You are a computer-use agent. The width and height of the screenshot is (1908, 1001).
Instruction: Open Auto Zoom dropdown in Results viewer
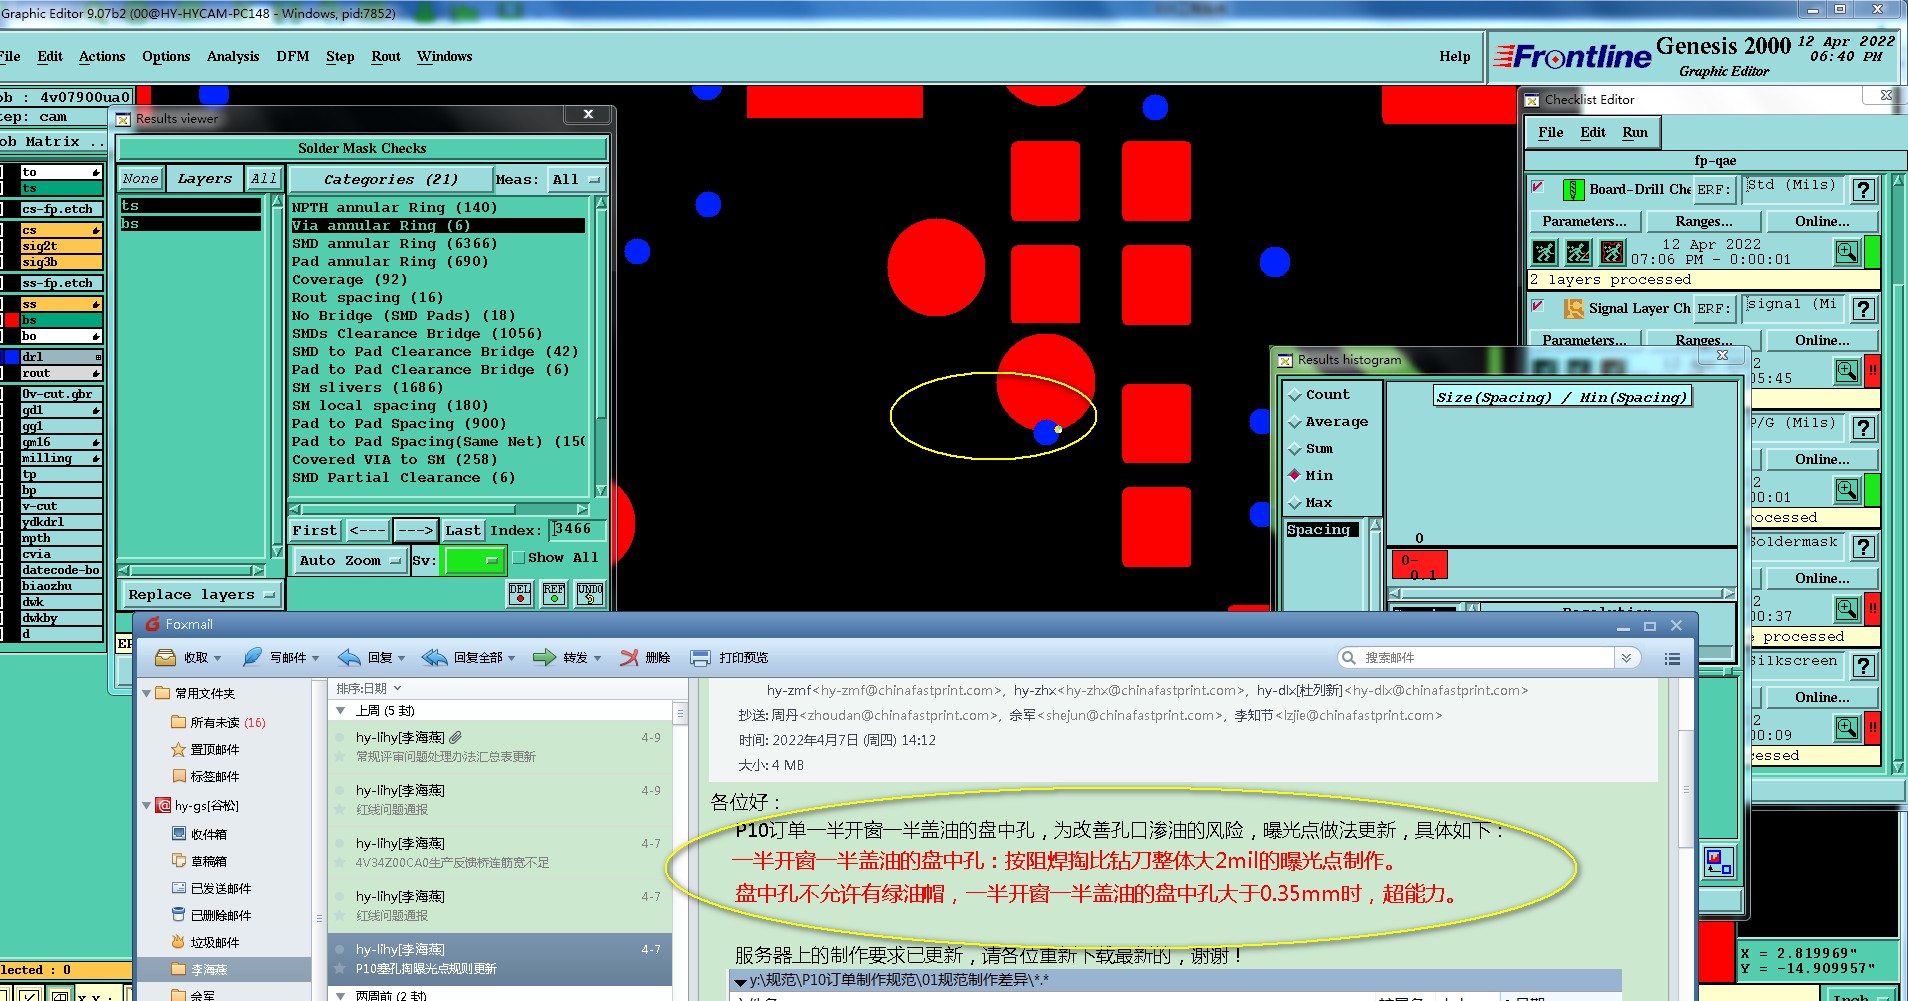click(x=349, y=561)
